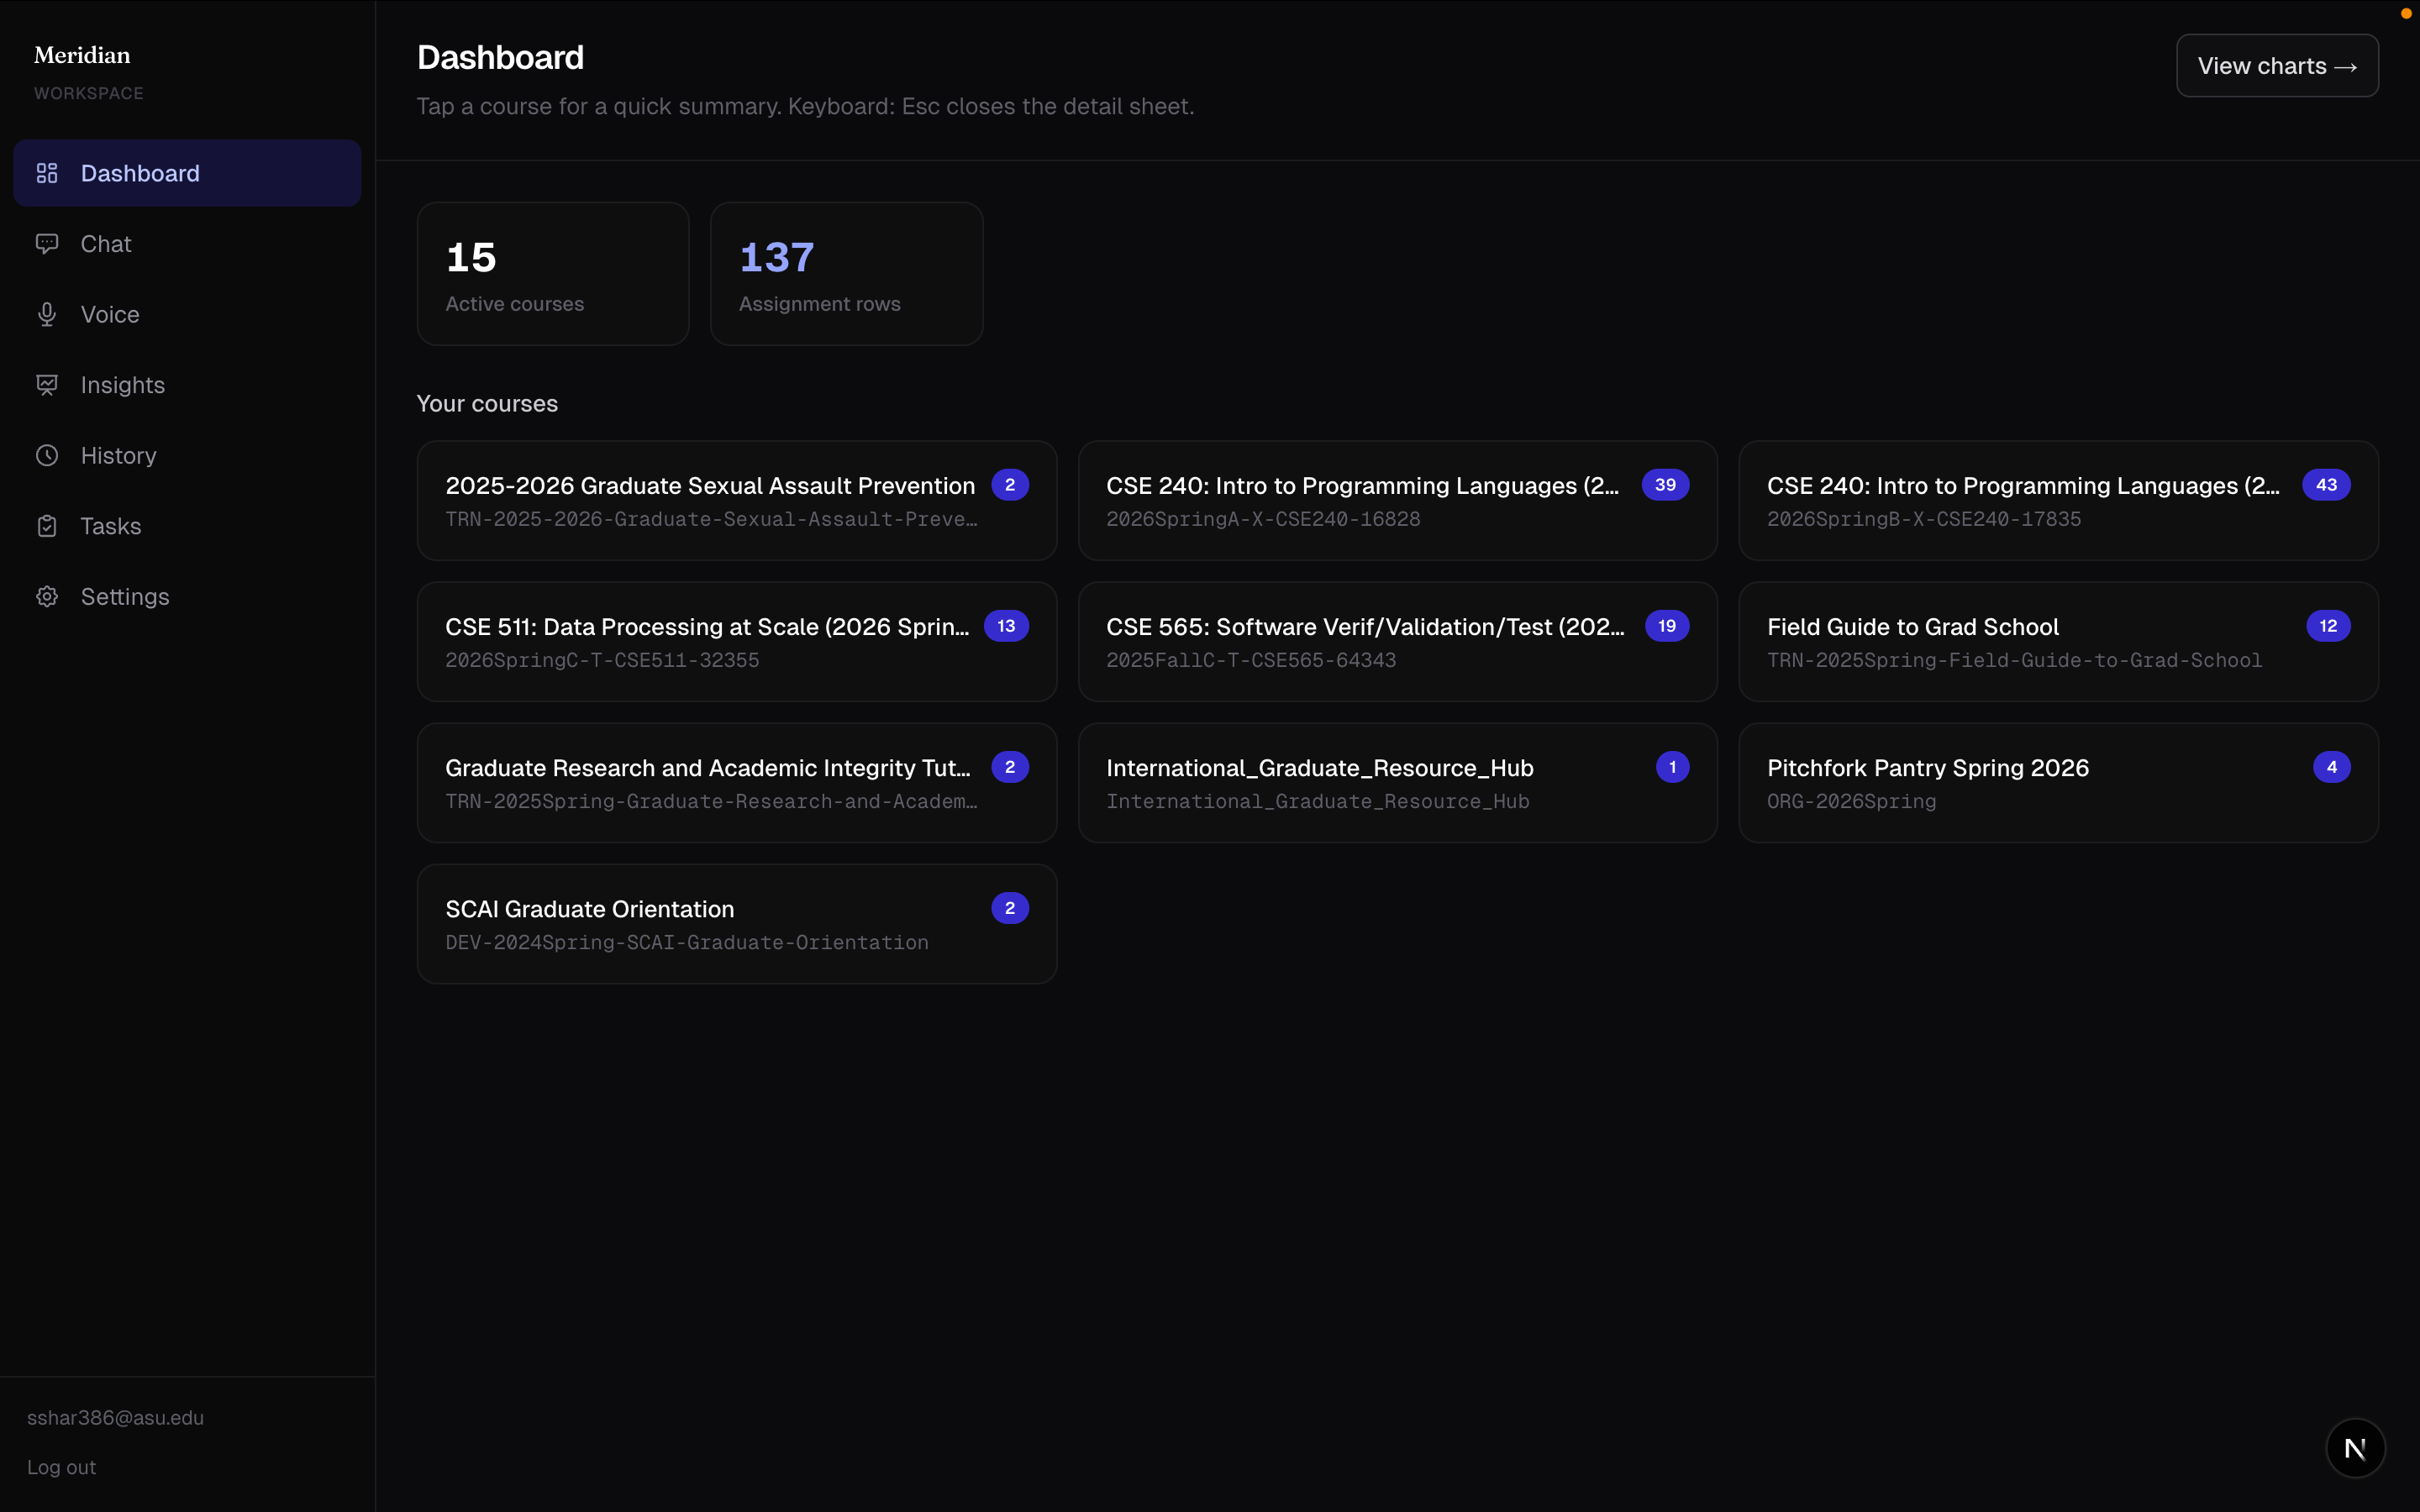Image resolution: width=2420 pixels, height=1512 pixels.
Task: Open the Tasks menu item
Action: pyautogui.click(x=110, y=526)
